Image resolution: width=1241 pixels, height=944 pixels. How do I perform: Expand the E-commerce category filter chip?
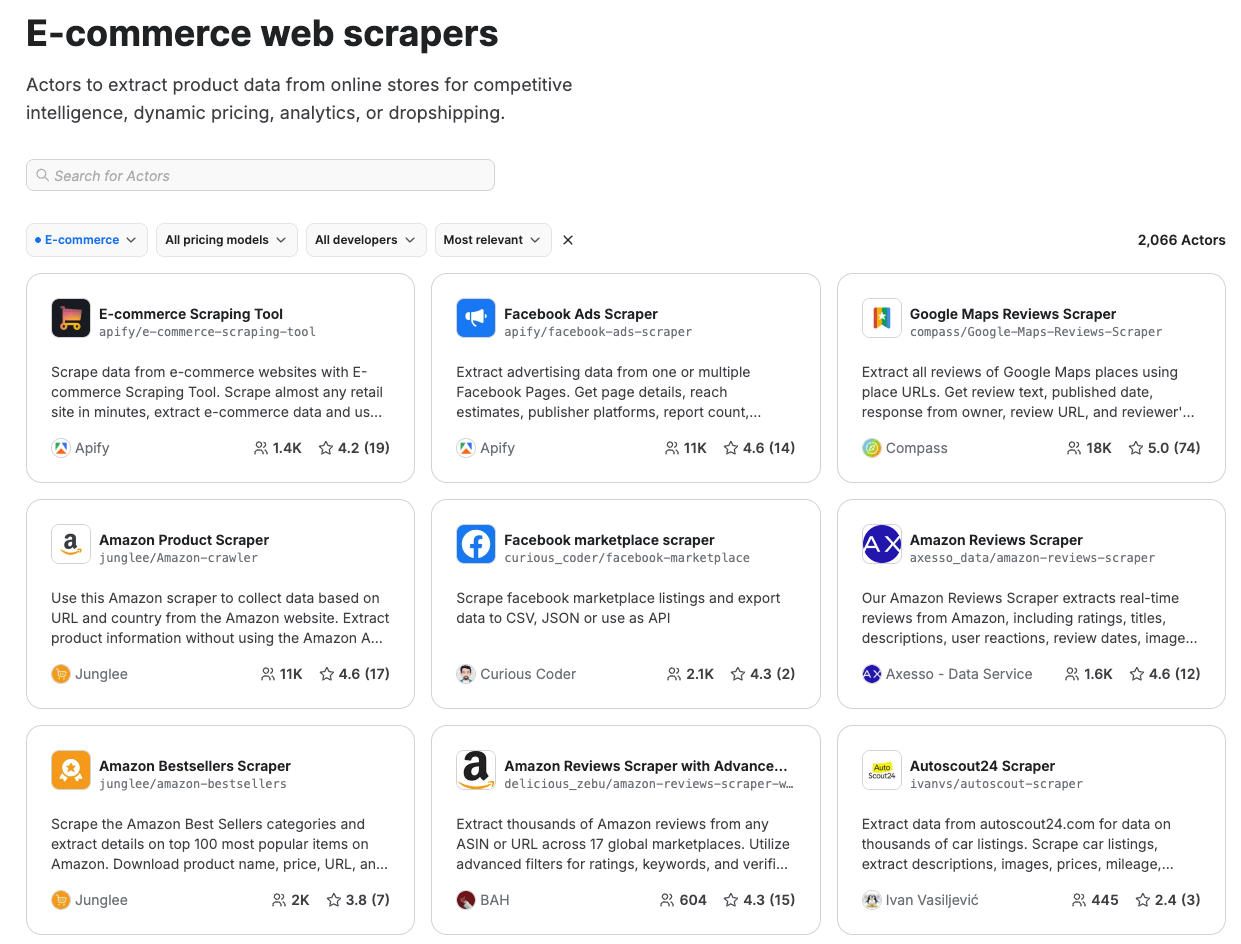tap(86, 240)
